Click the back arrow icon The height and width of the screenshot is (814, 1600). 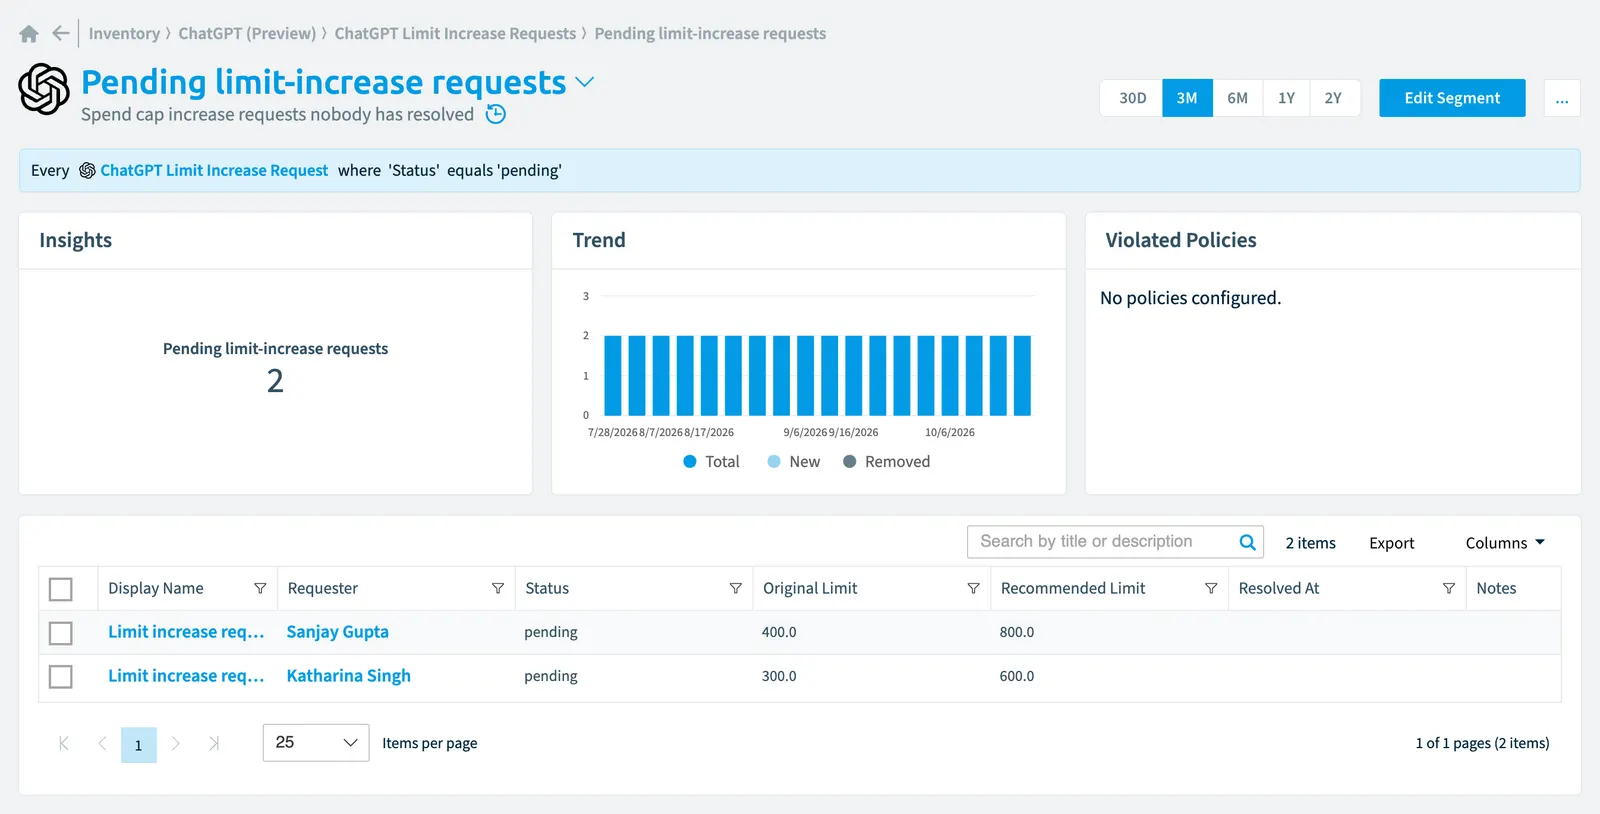click(x=61, y=33)
